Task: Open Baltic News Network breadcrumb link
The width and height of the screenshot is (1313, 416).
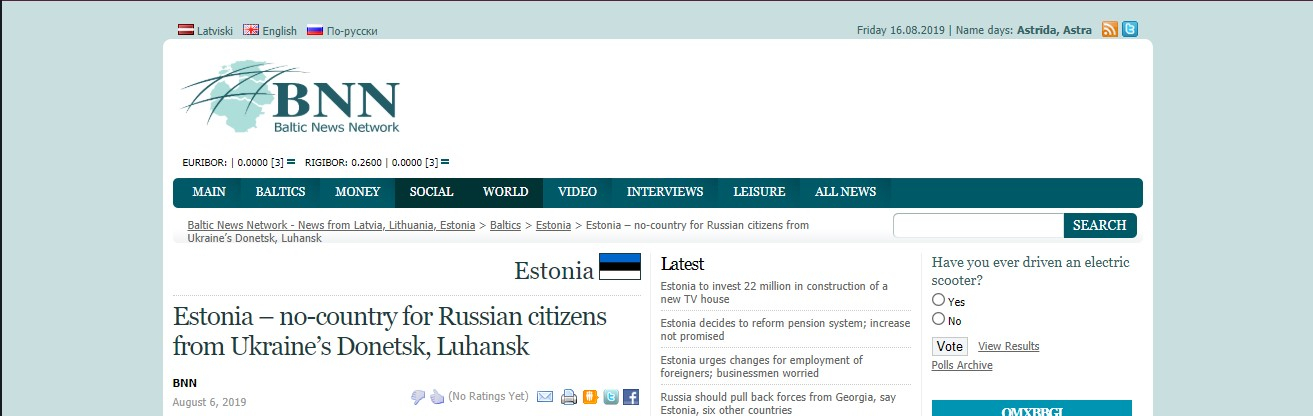Action: pos(331,225)
